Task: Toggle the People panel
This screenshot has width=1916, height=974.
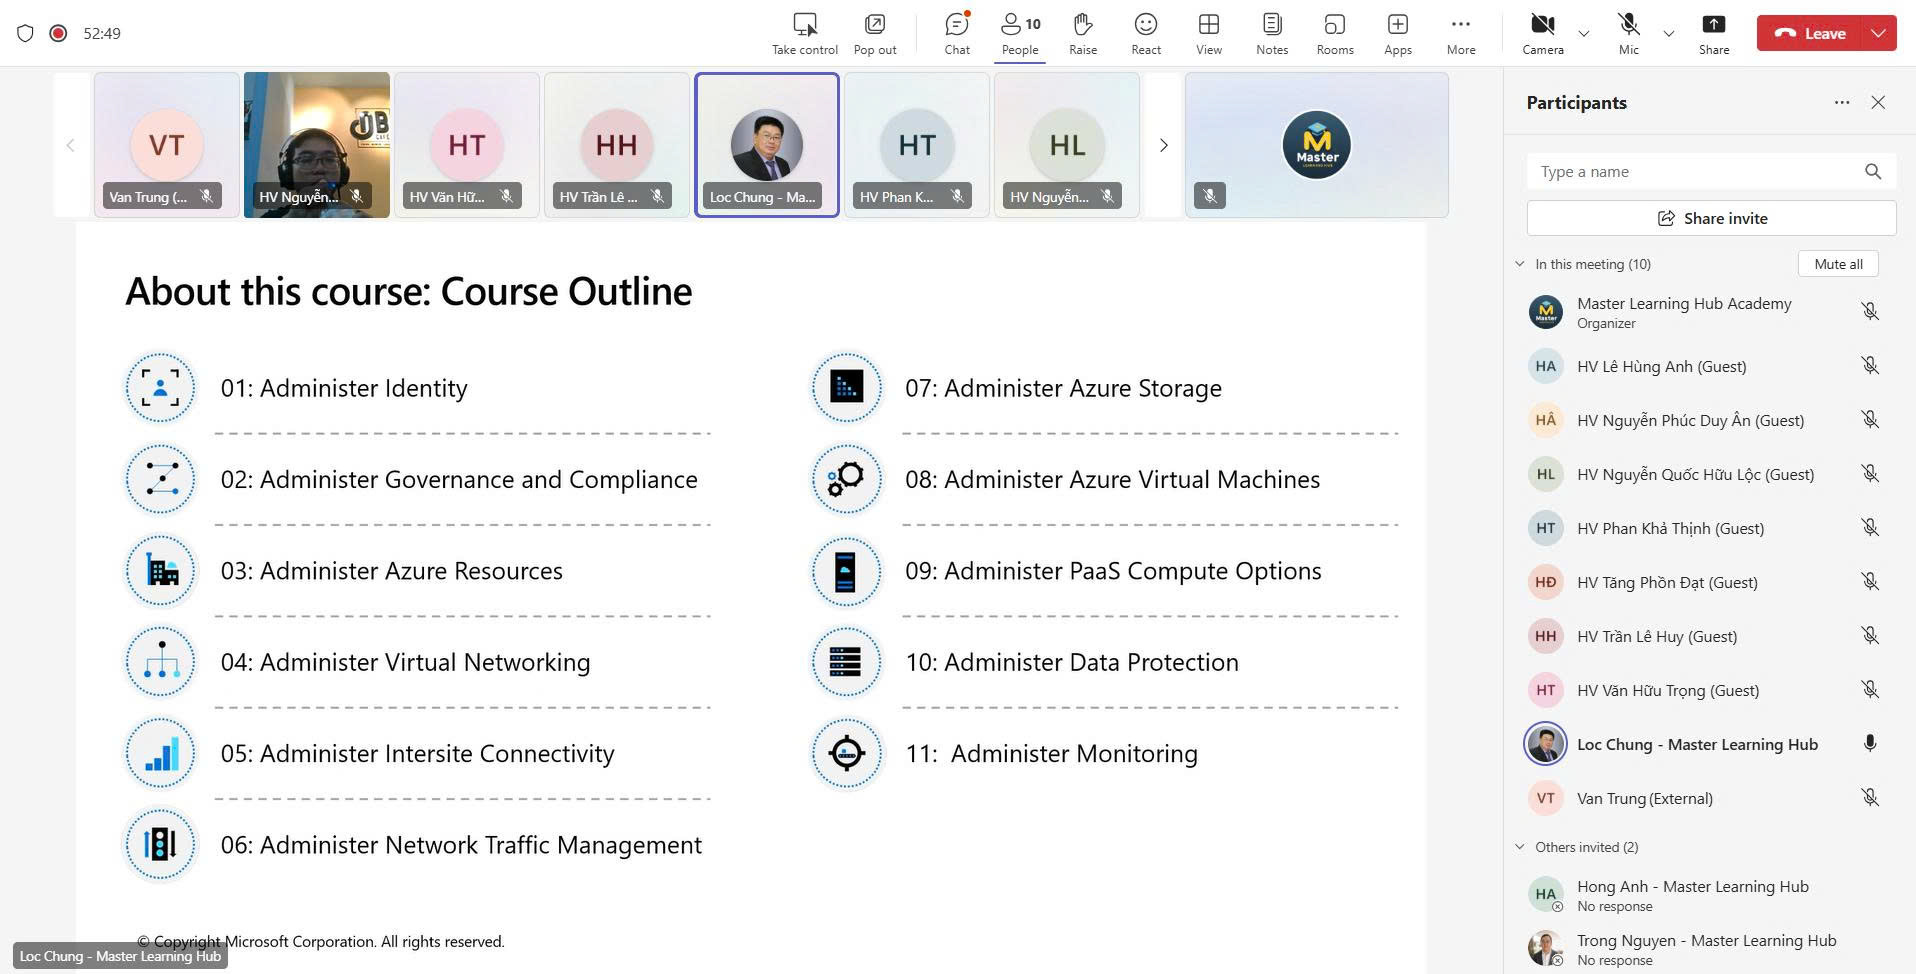Action: pyautogui.click(x=1020, y=33)
